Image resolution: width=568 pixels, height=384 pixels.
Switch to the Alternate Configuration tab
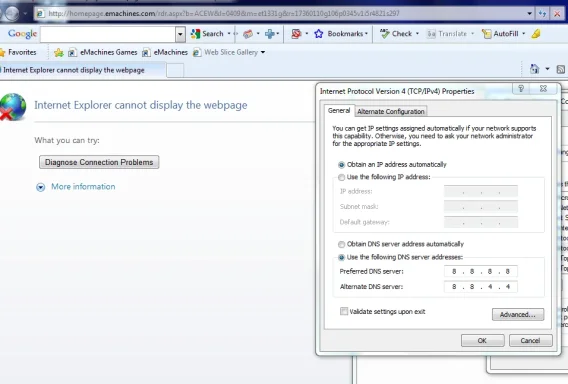point(390,112)
